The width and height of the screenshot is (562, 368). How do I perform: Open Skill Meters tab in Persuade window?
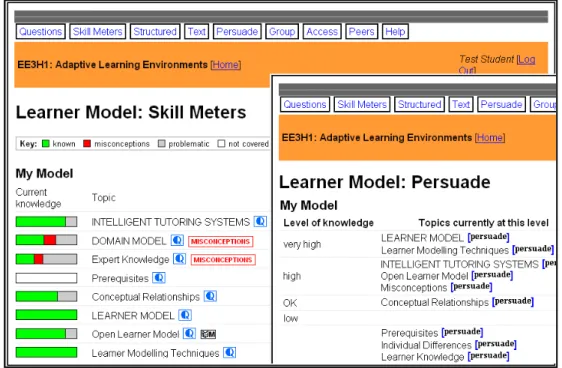362,104
